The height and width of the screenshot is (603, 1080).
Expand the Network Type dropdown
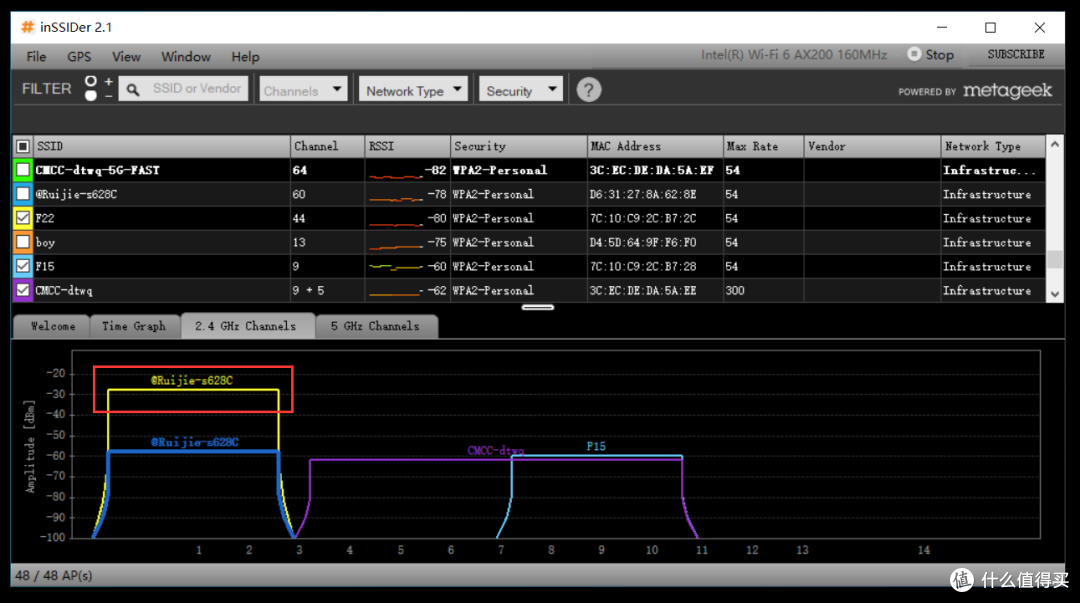(x=413, y=90)
